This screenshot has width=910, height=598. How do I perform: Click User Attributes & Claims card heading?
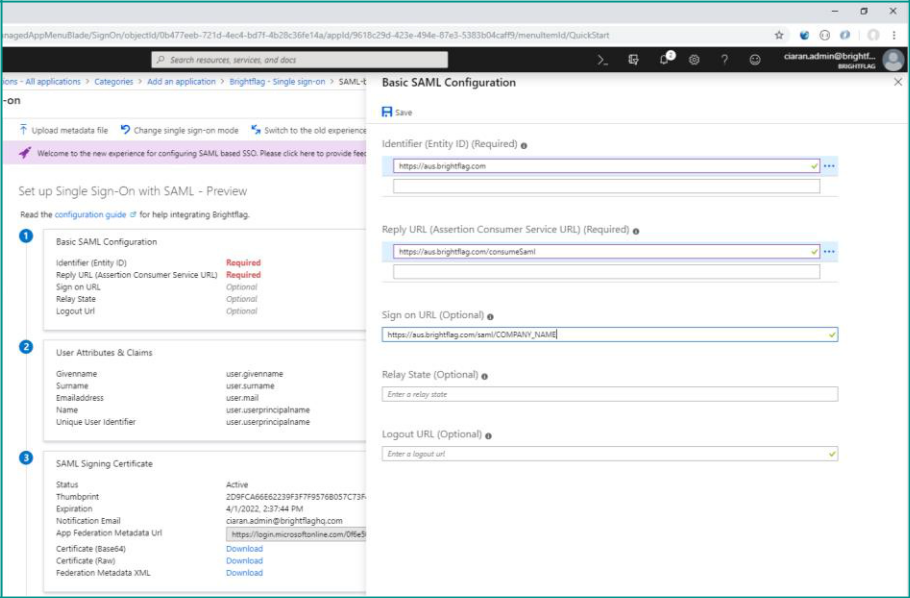[104, 352]
